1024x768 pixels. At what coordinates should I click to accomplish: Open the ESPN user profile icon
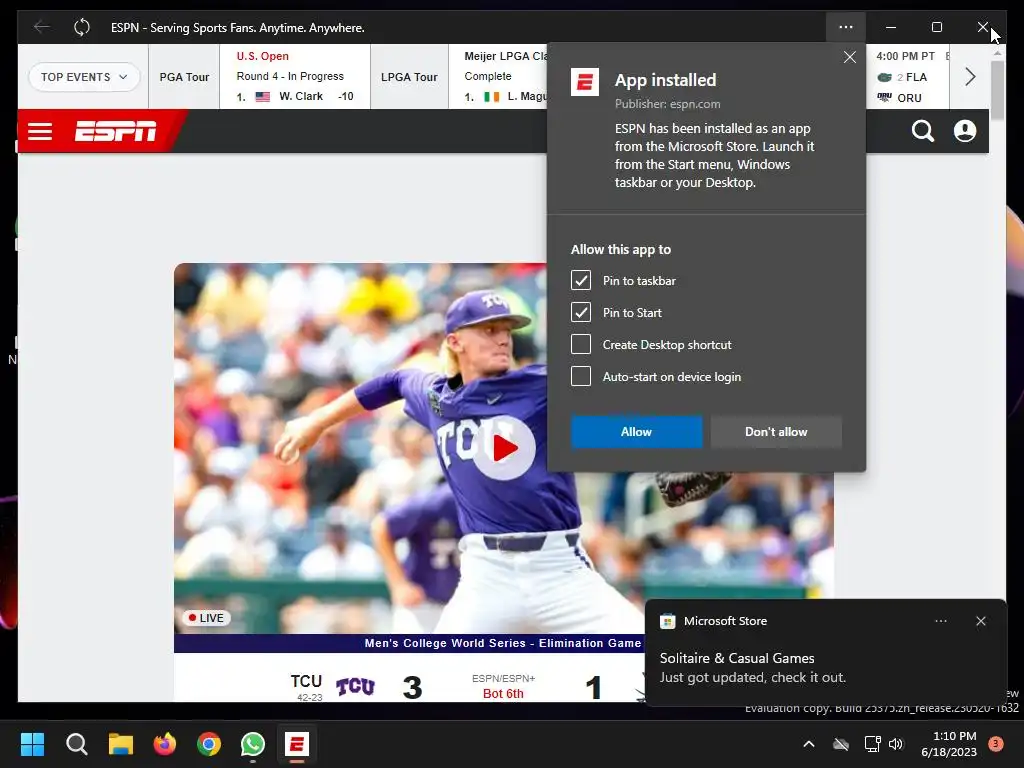click(x=965, y=131)
